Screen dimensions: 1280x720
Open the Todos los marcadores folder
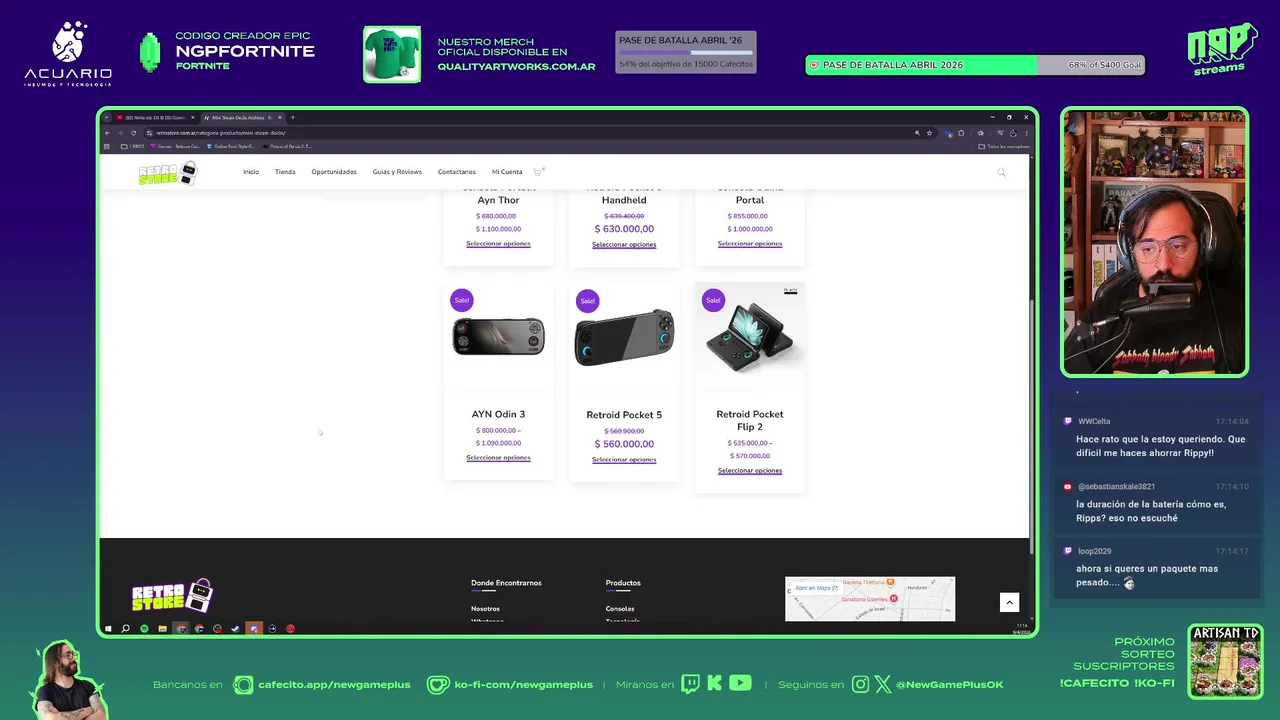(1004, 146)
